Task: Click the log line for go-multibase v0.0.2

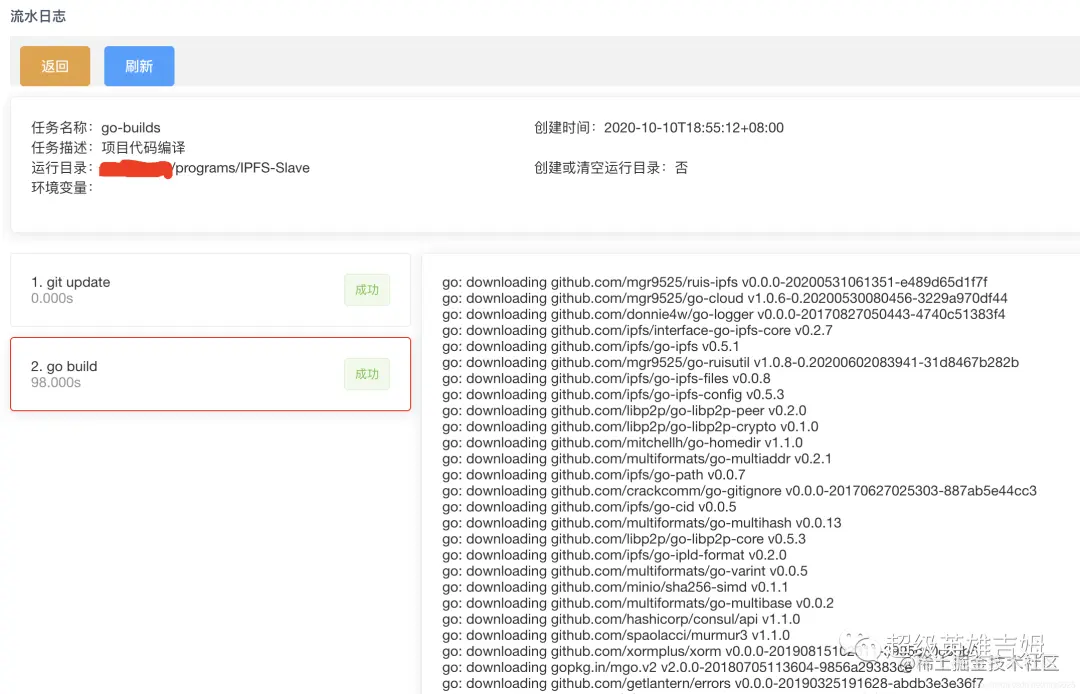Action: 638,603
